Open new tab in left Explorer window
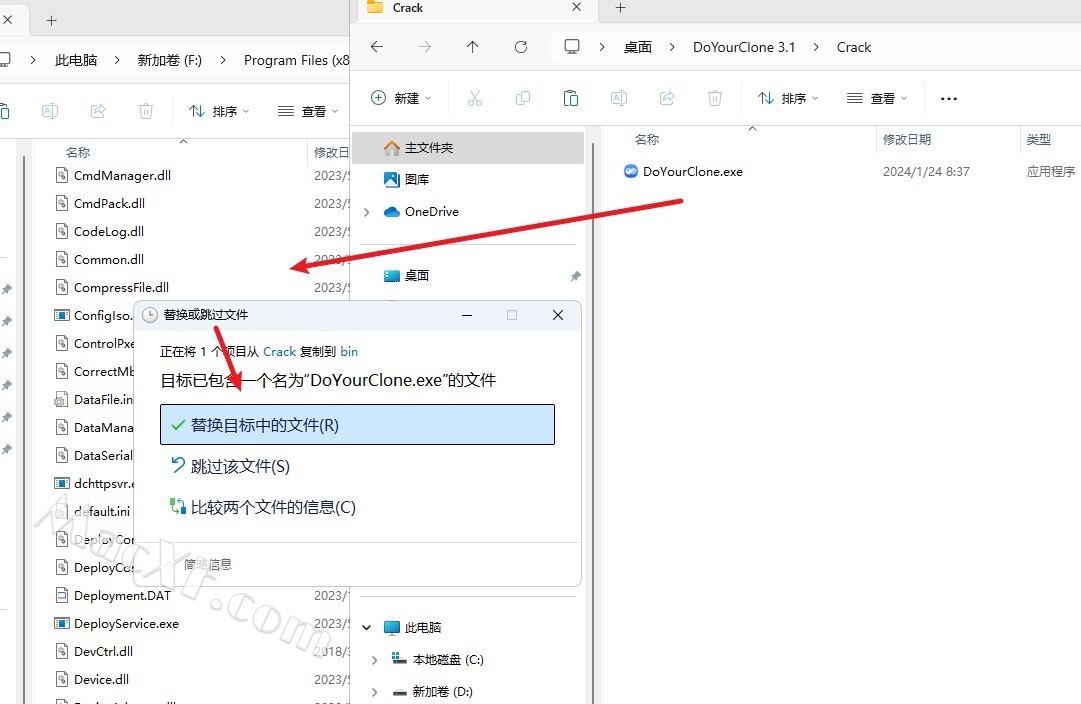This screenshot has width=1081, height=704. [x=51, y=21]
